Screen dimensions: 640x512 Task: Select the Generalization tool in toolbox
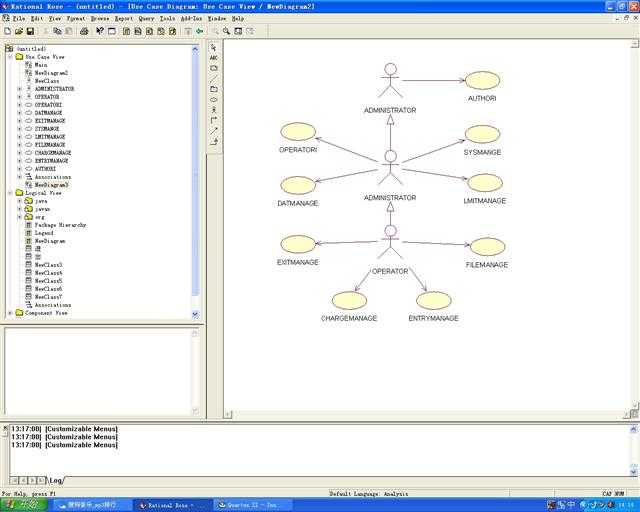(213, 141)
